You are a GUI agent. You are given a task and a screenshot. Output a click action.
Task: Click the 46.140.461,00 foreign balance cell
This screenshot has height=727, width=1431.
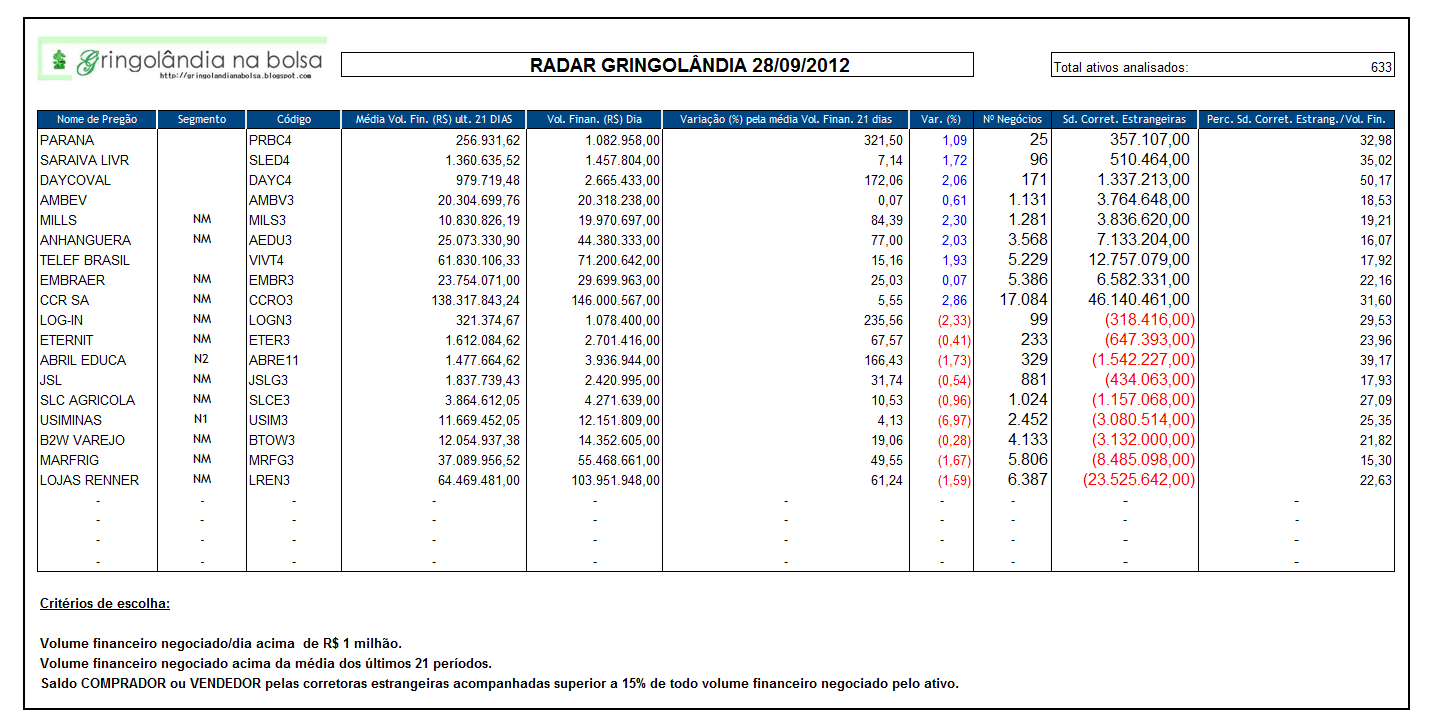1138,299
